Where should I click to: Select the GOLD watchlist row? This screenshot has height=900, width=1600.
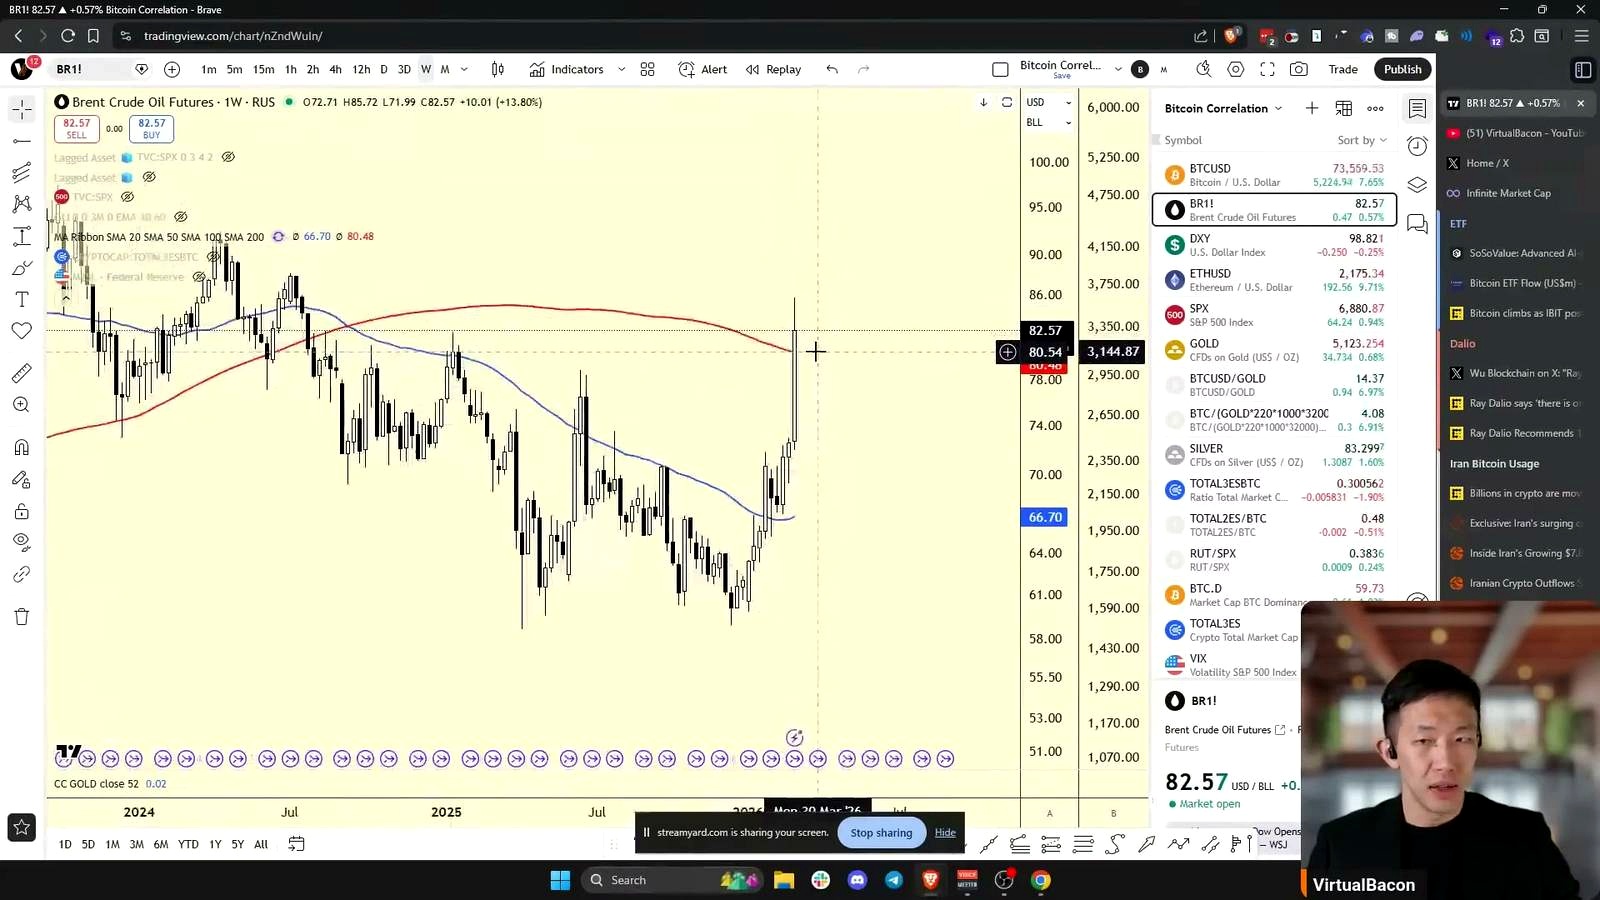1274,350
